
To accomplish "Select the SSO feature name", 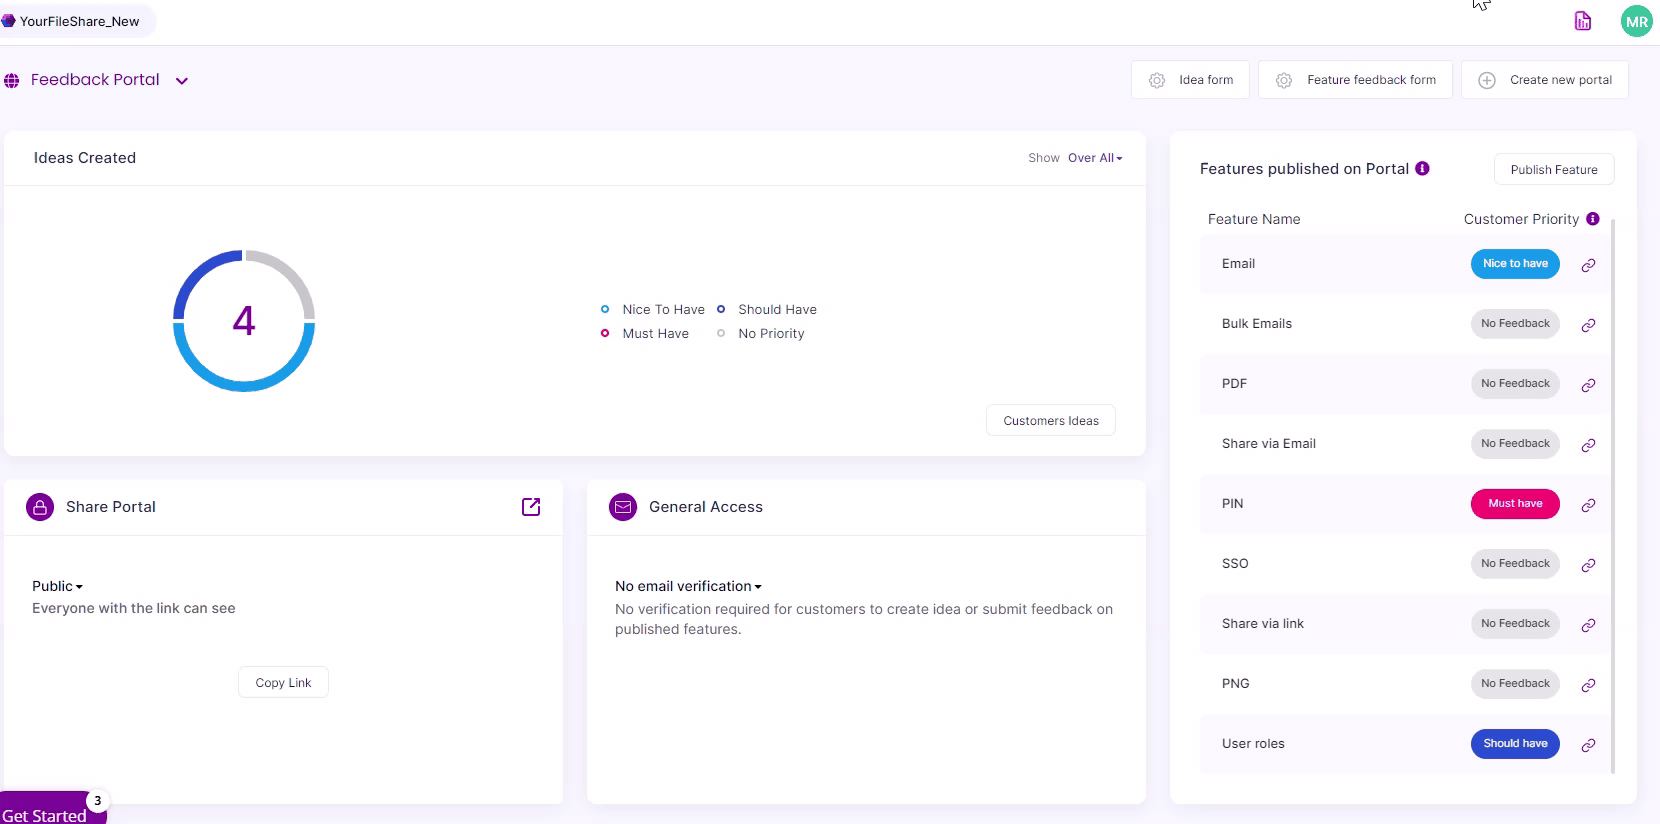I will coord(1235,564).
